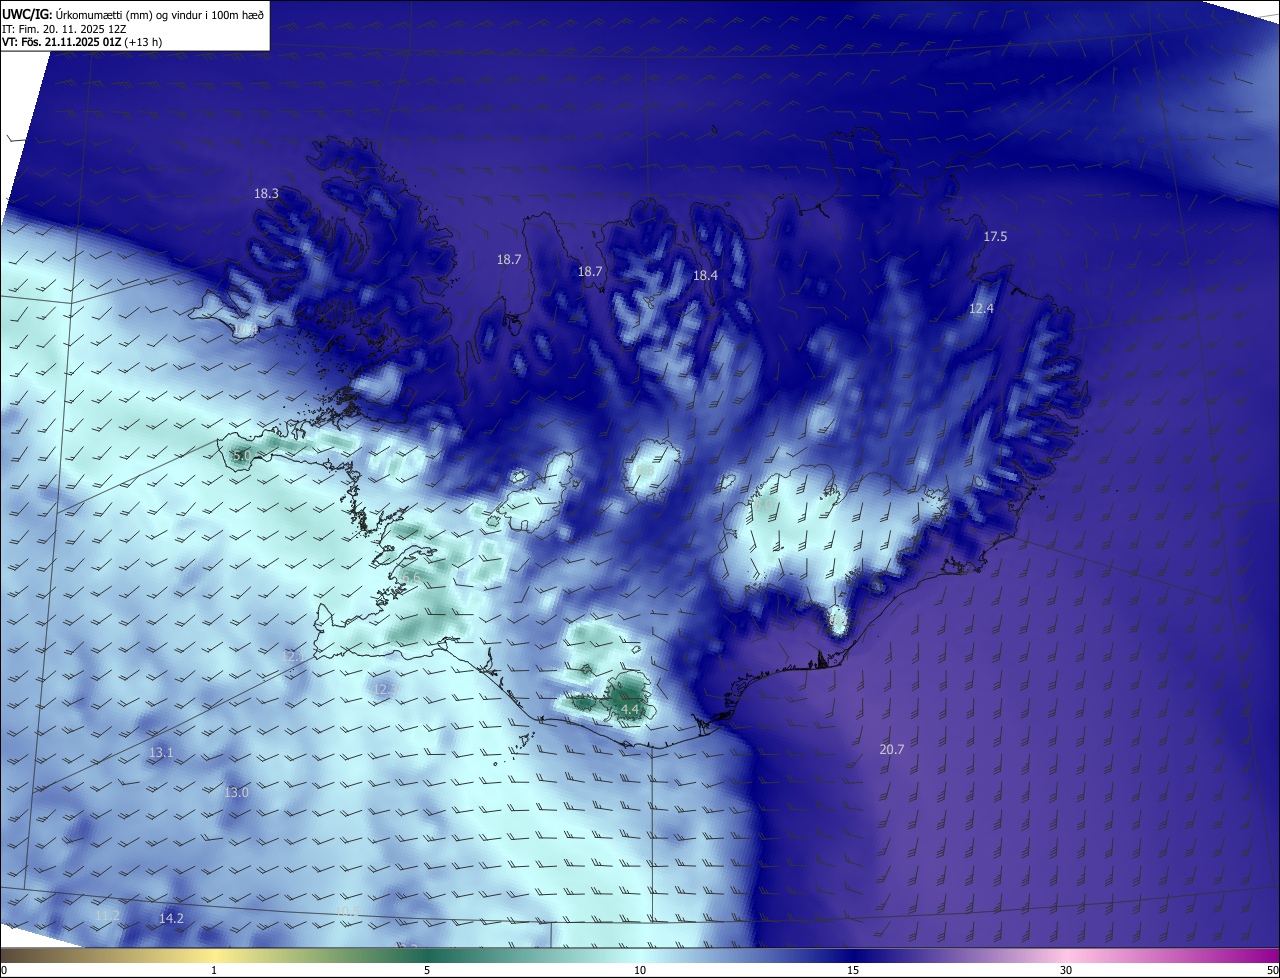Click the '10' tick on the colour scale
This screenshot has width=1280, height=978.
[640, 971]
